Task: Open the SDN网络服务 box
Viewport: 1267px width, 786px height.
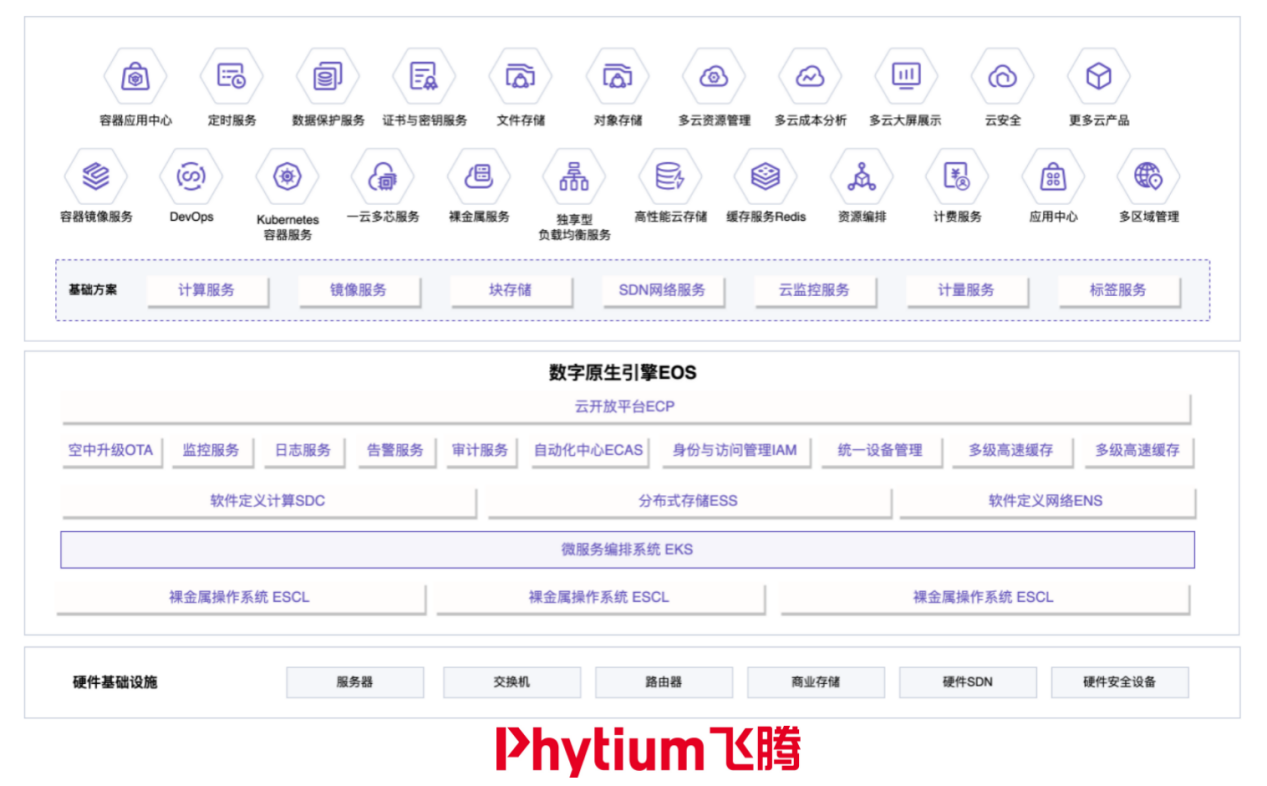Action: point(663,290)
